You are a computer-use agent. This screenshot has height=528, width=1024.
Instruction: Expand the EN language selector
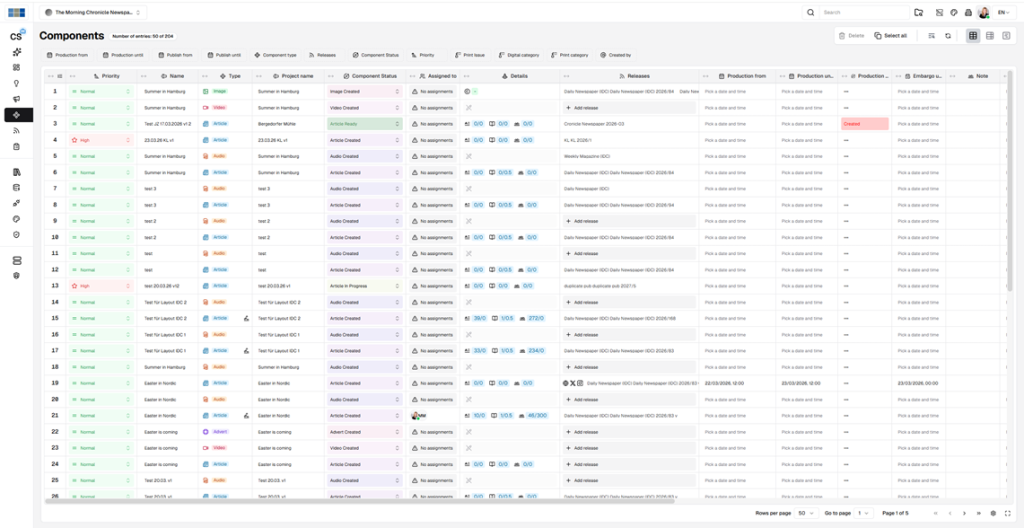tap(1005, 12)
